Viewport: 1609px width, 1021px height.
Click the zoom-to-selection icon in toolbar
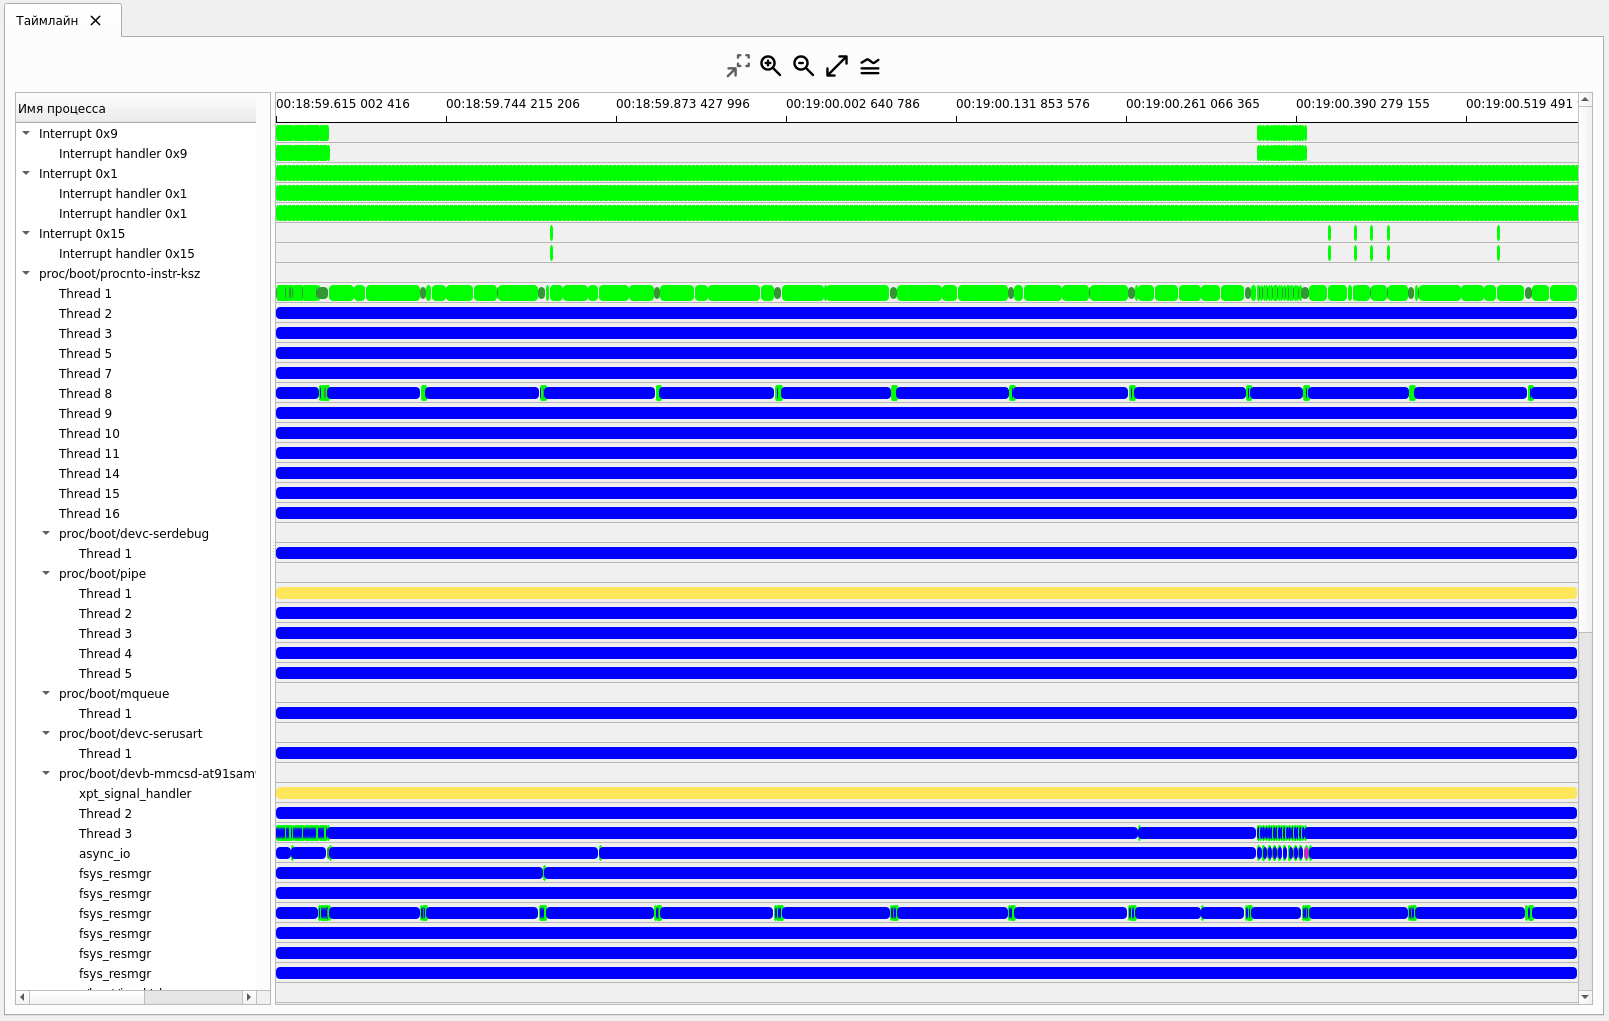point(738,66)
